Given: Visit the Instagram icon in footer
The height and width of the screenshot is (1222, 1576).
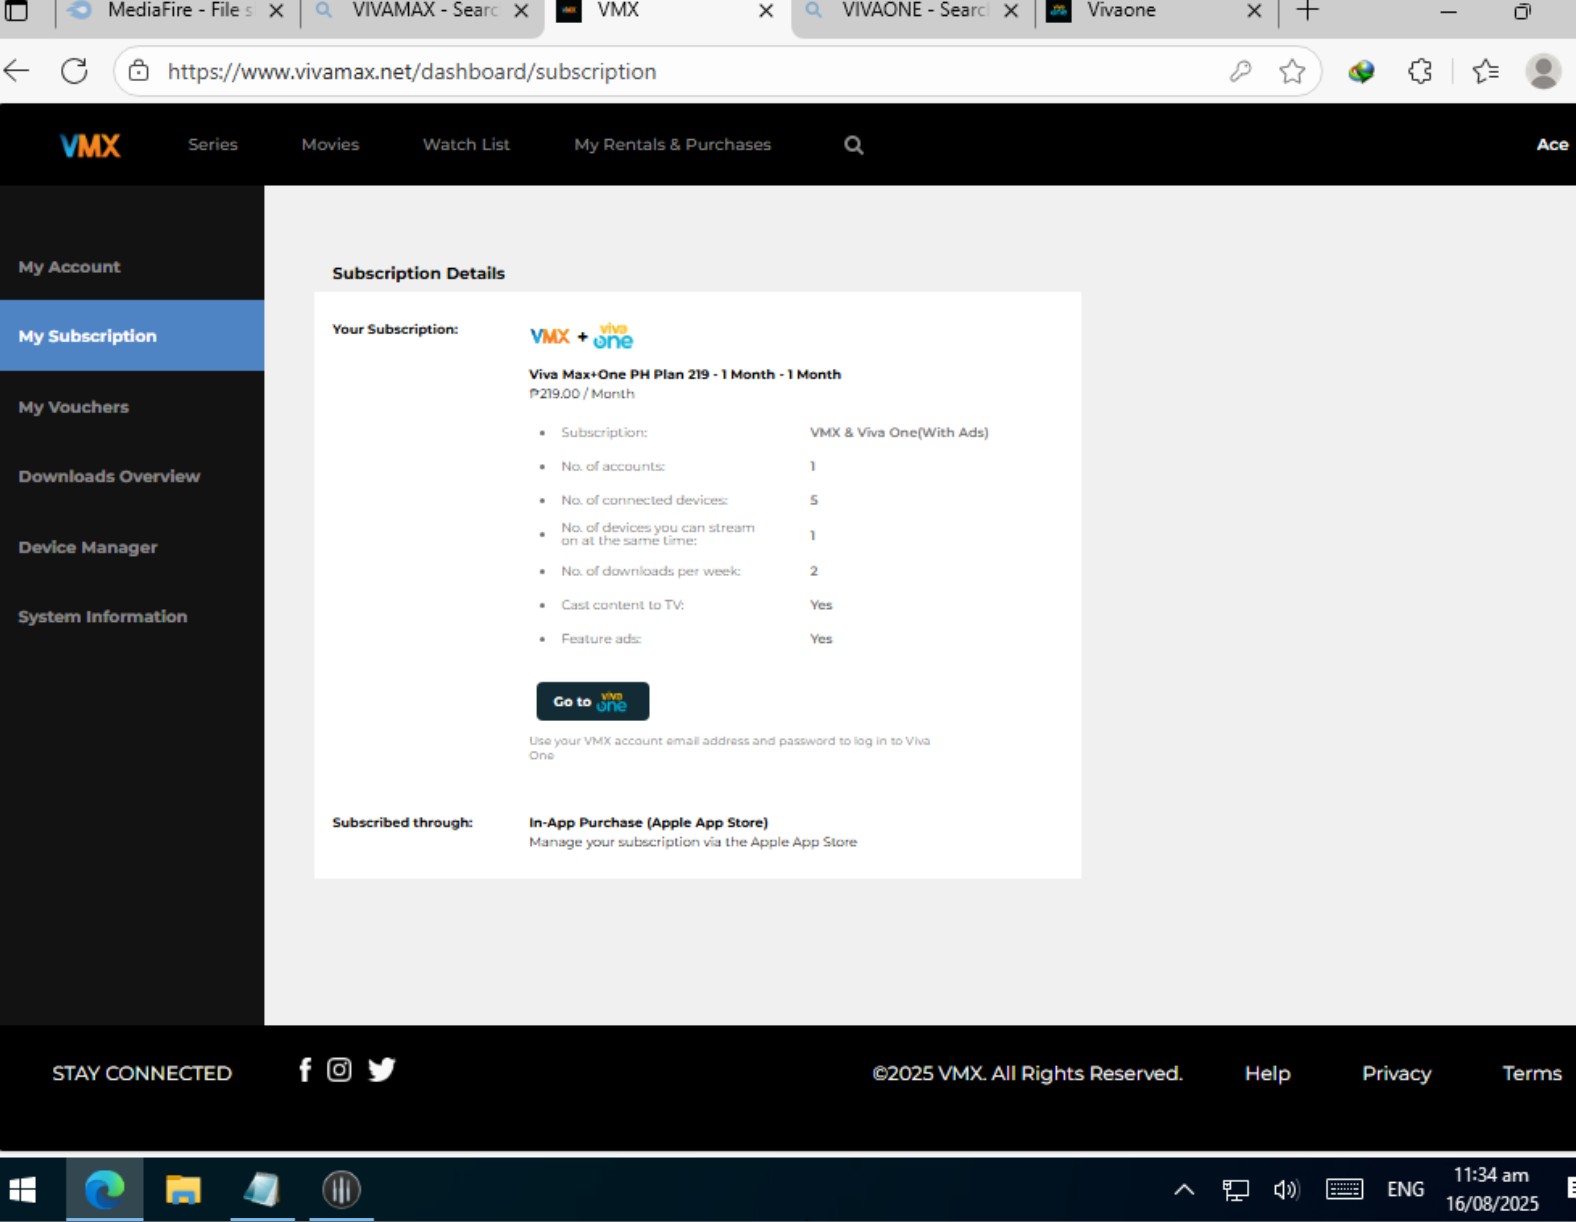Looking at the screenshot, I should (x=340, y=1070).
